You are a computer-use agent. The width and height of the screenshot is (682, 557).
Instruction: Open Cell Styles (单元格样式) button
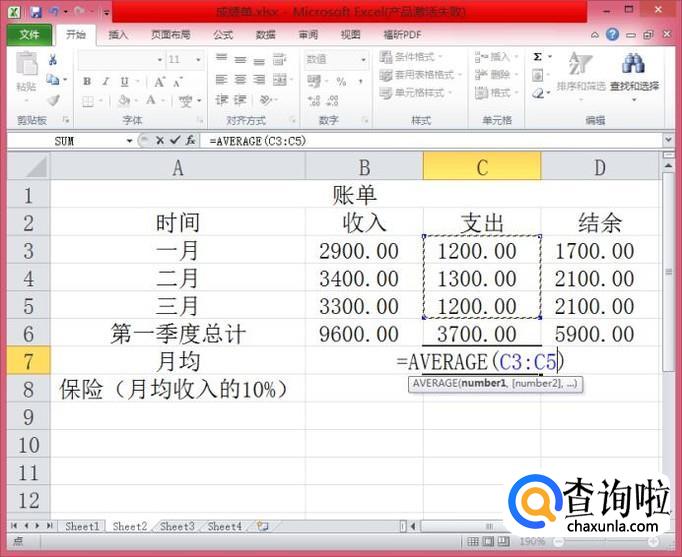pos(415,93)
